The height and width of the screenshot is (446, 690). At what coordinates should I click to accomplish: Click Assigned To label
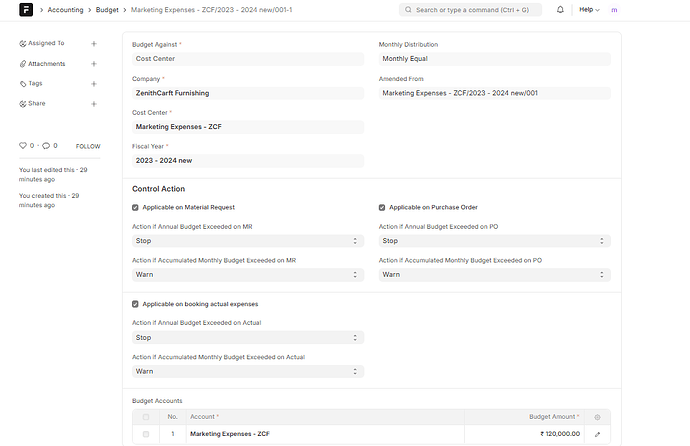(46, 43)
